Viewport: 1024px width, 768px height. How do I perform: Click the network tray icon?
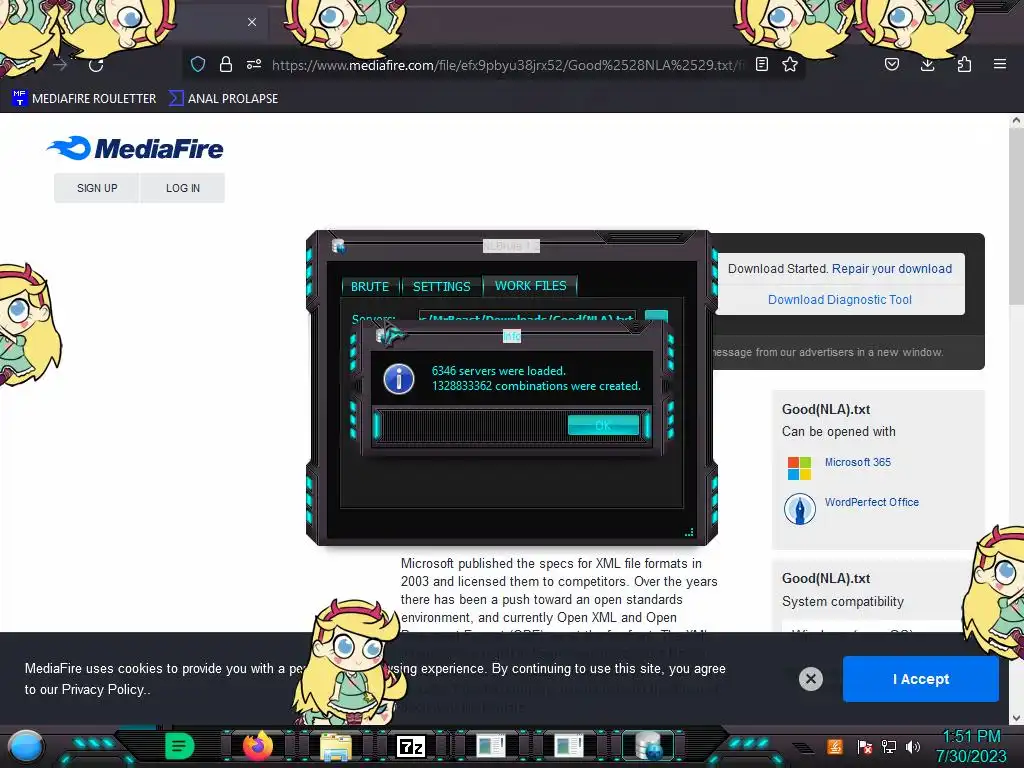(889, 747)
